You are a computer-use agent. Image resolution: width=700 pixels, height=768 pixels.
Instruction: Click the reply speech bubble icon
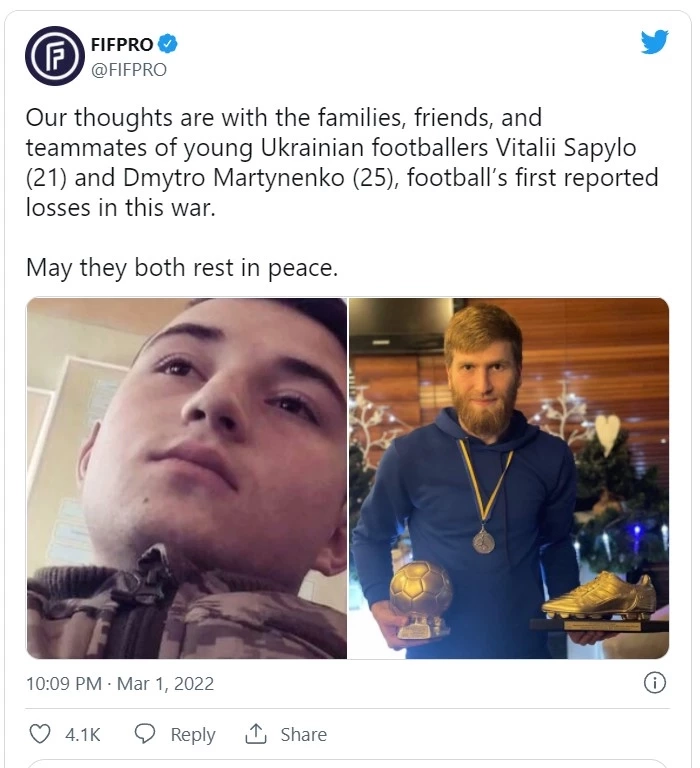point(145,734)
